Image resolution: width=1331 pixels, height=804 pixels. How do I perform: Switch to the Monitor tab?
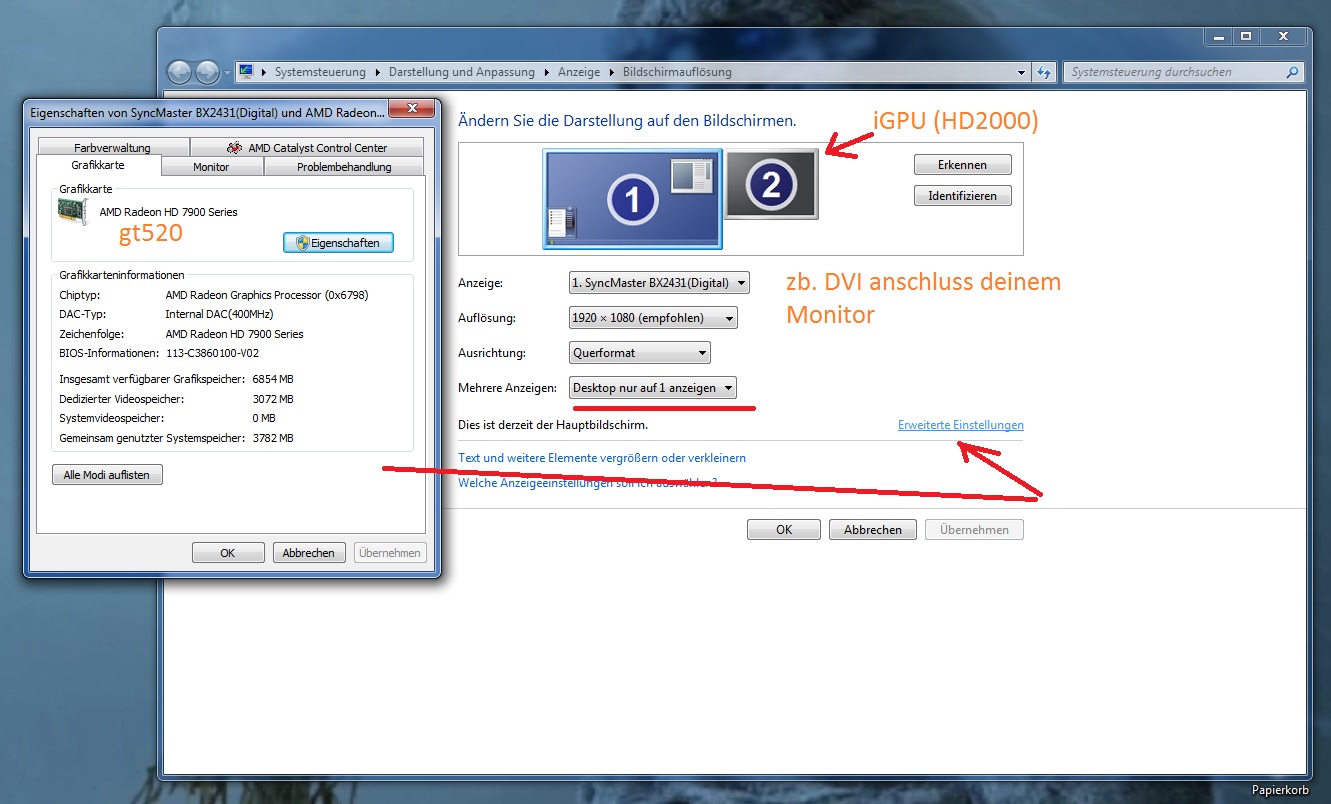click(211, 167)
